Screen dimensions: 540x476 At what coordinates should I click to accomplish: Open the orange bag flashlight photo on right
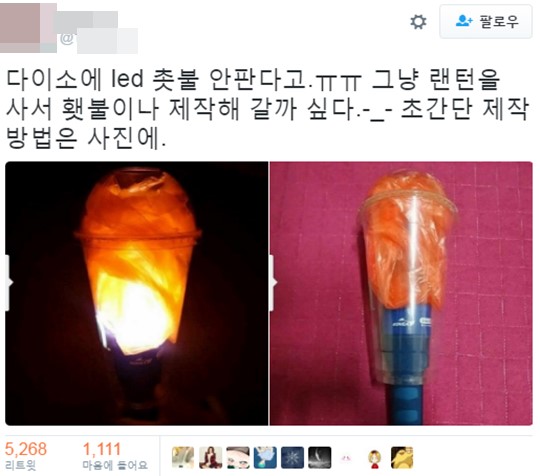coord(402,293)
